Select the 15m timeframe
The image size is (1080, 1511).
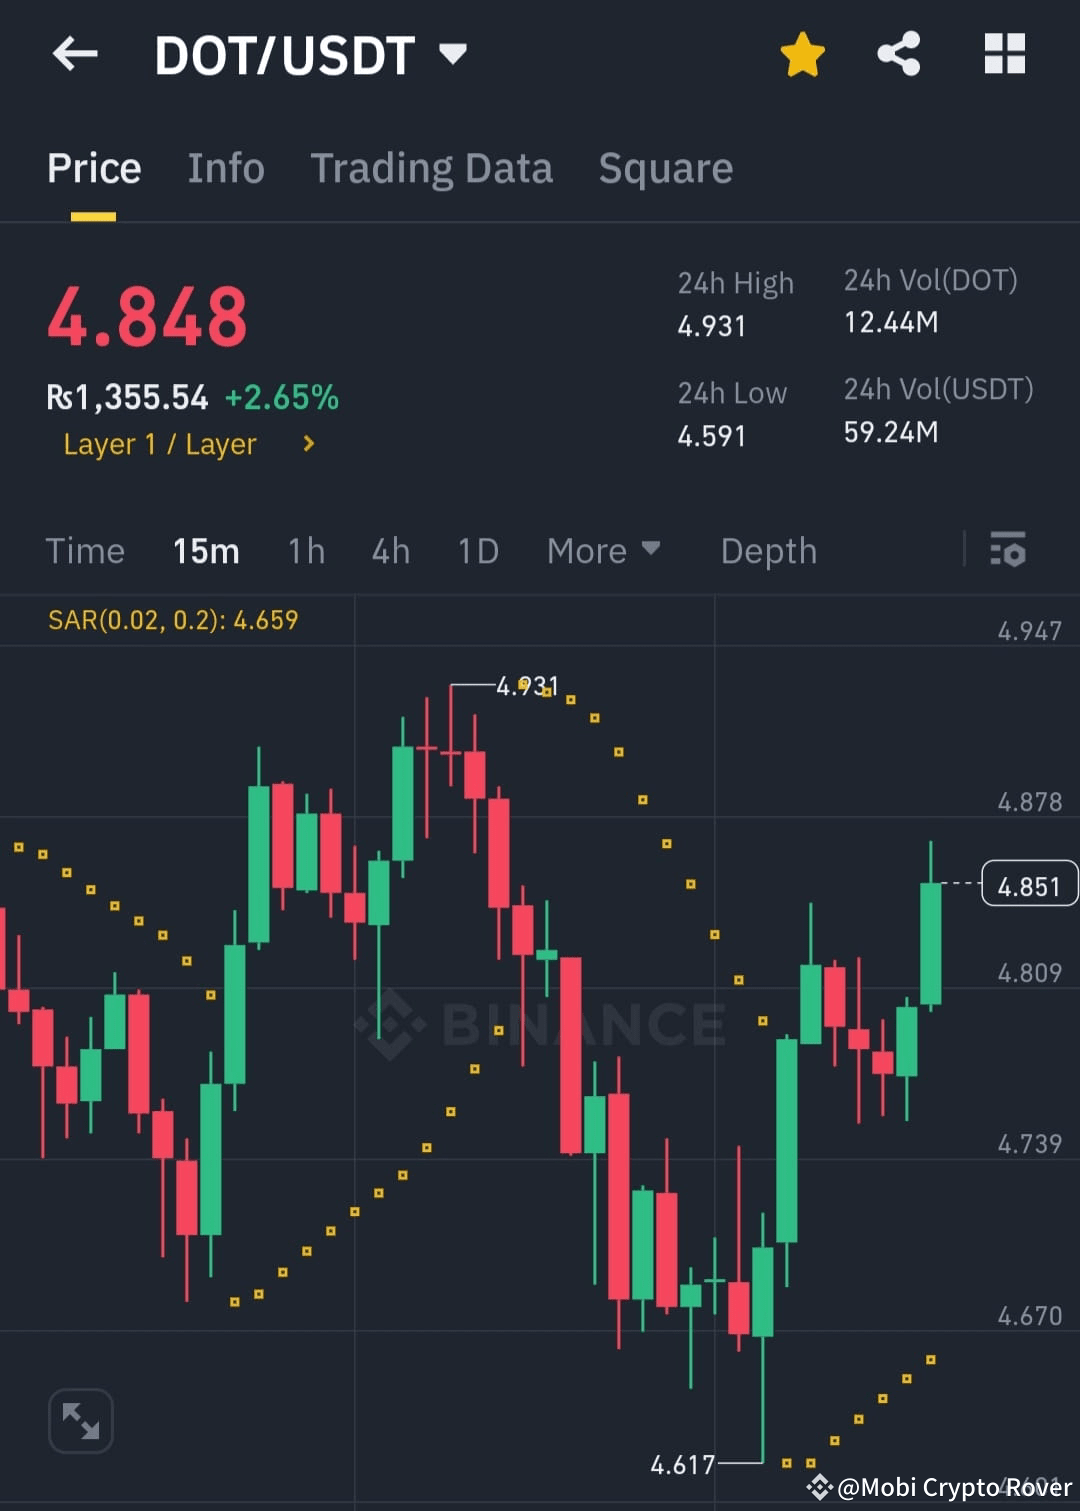[205, 551]
